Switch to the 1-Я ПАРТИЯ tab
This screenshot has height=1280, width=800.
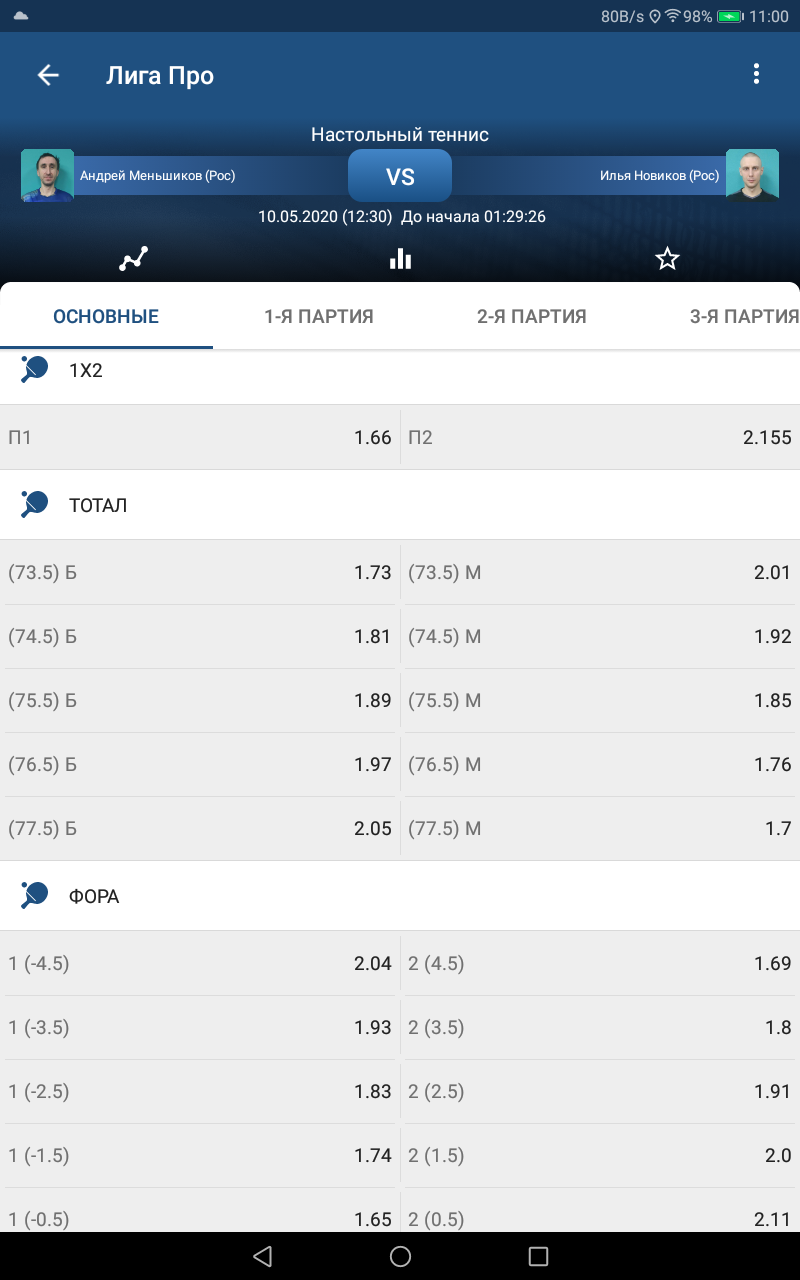click(x=319, y=317)
